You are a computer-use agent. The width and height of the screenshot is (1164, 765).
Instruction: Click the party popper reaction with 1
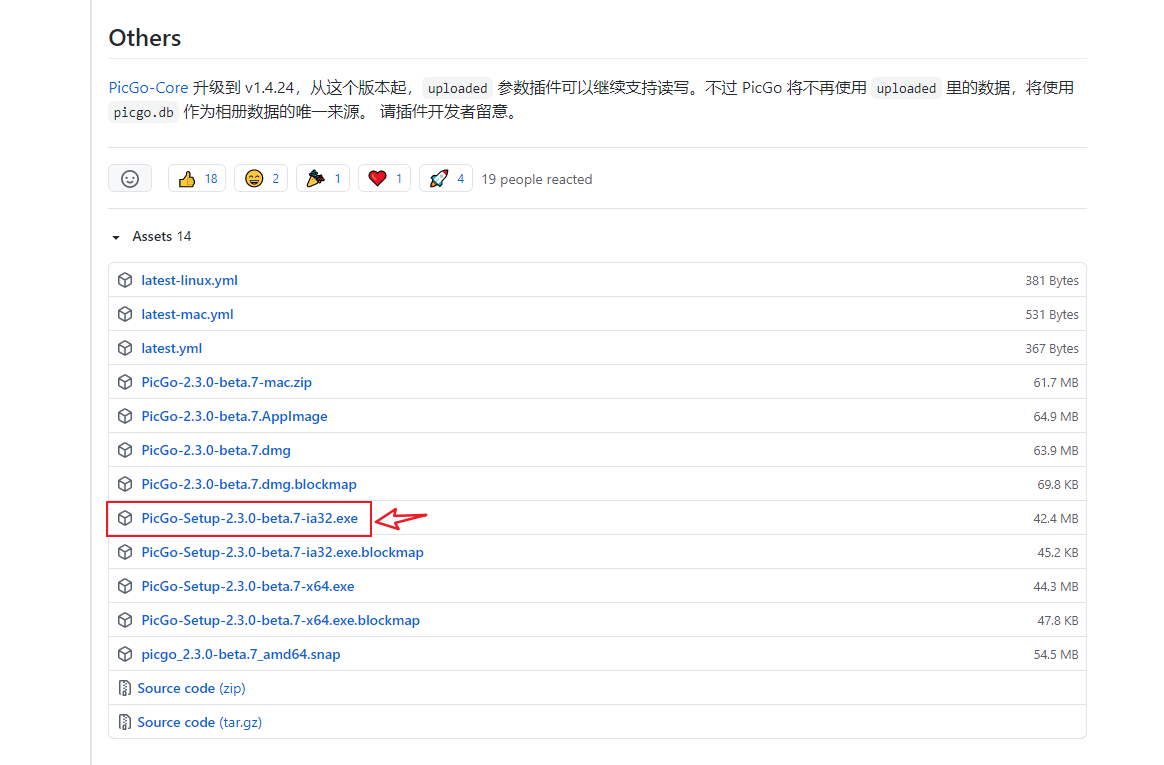323,179
